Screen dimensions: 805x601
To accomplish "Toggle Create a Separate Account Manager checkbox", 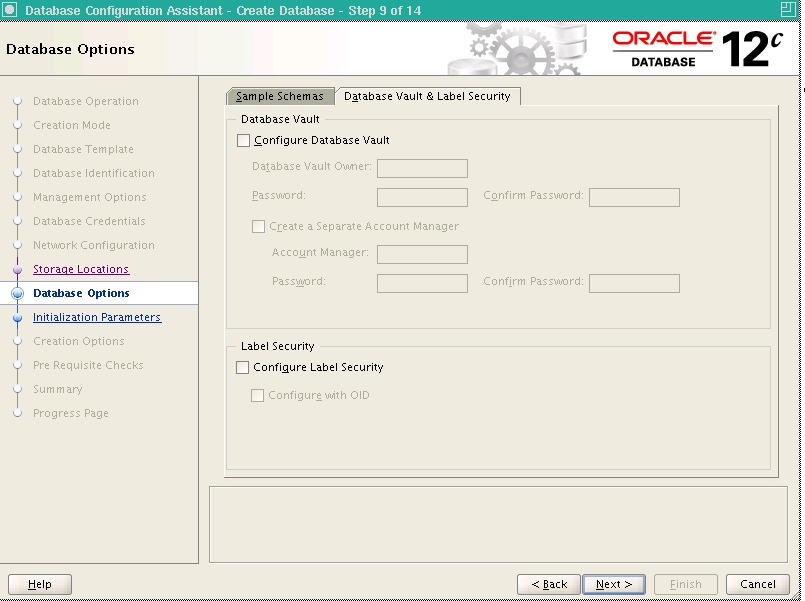I will (x=258, y=227).
